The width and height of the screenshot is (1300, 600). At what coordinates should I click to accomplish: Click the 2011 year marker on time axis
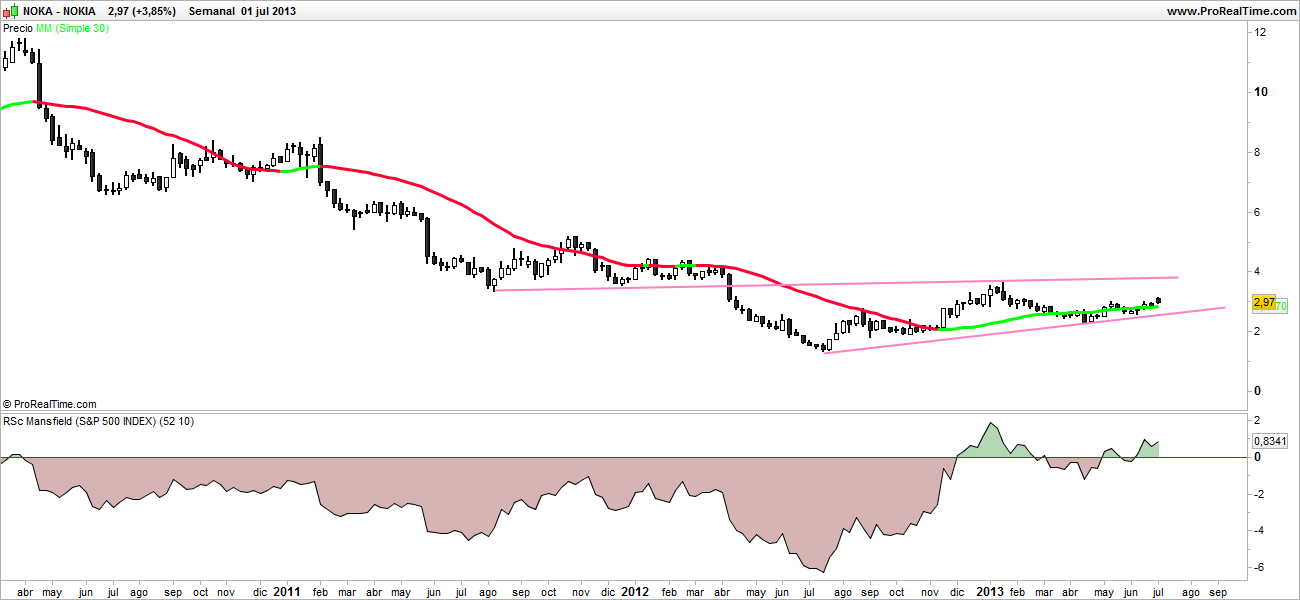(287, 591)
